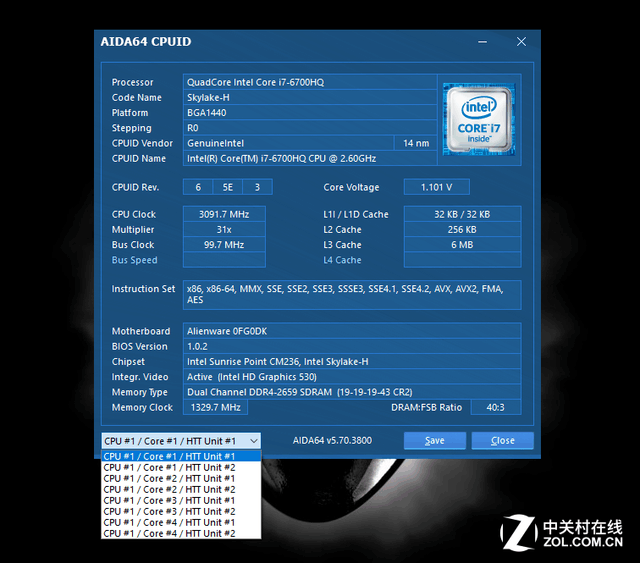Click the Instruction Set value box
Screen dimensions: 640x563
(352, 295)
